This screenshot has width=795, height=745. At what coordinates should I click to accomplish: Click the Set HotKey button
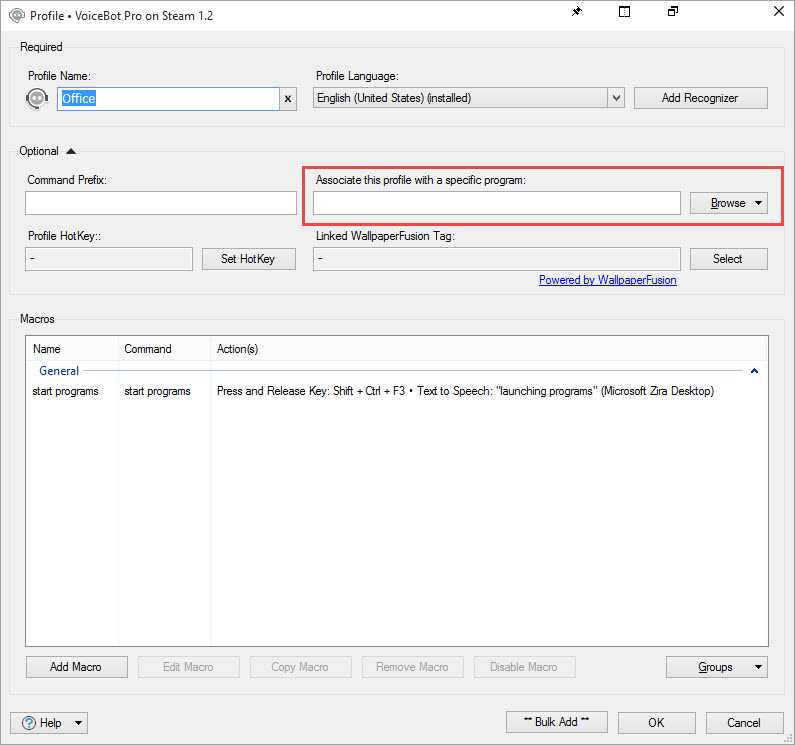249,259
